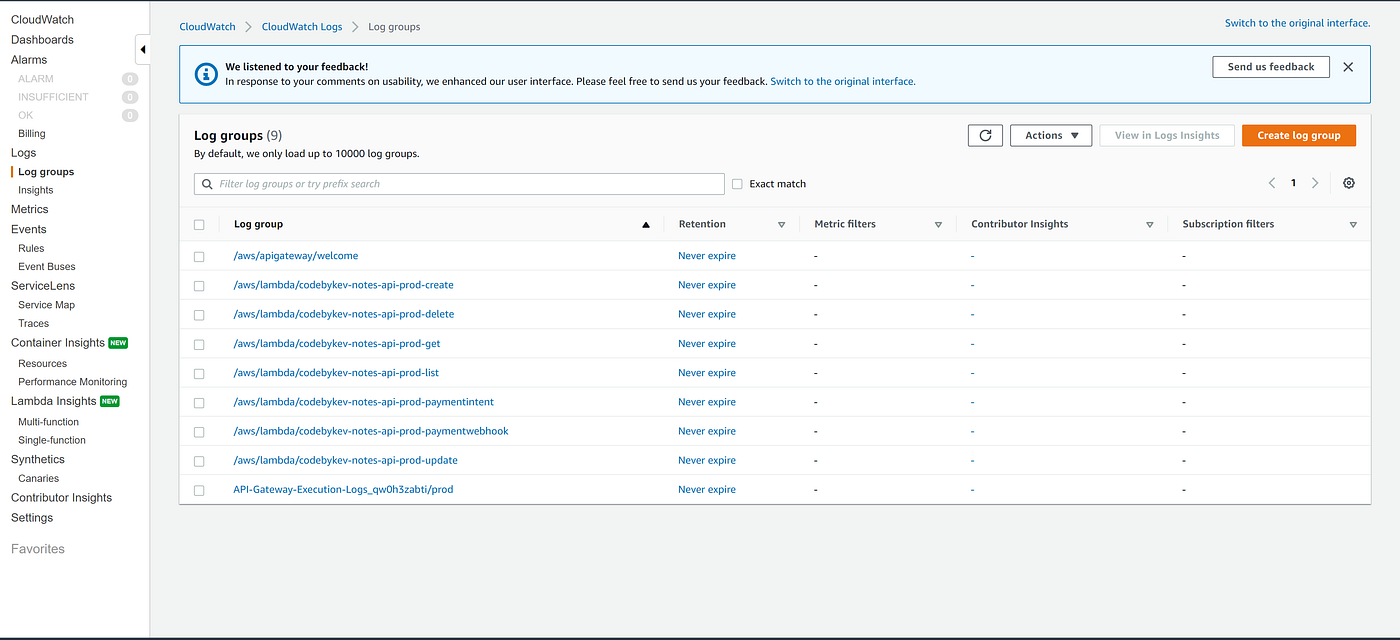Open the table preferences gear icon

[x=1349, y=183]
